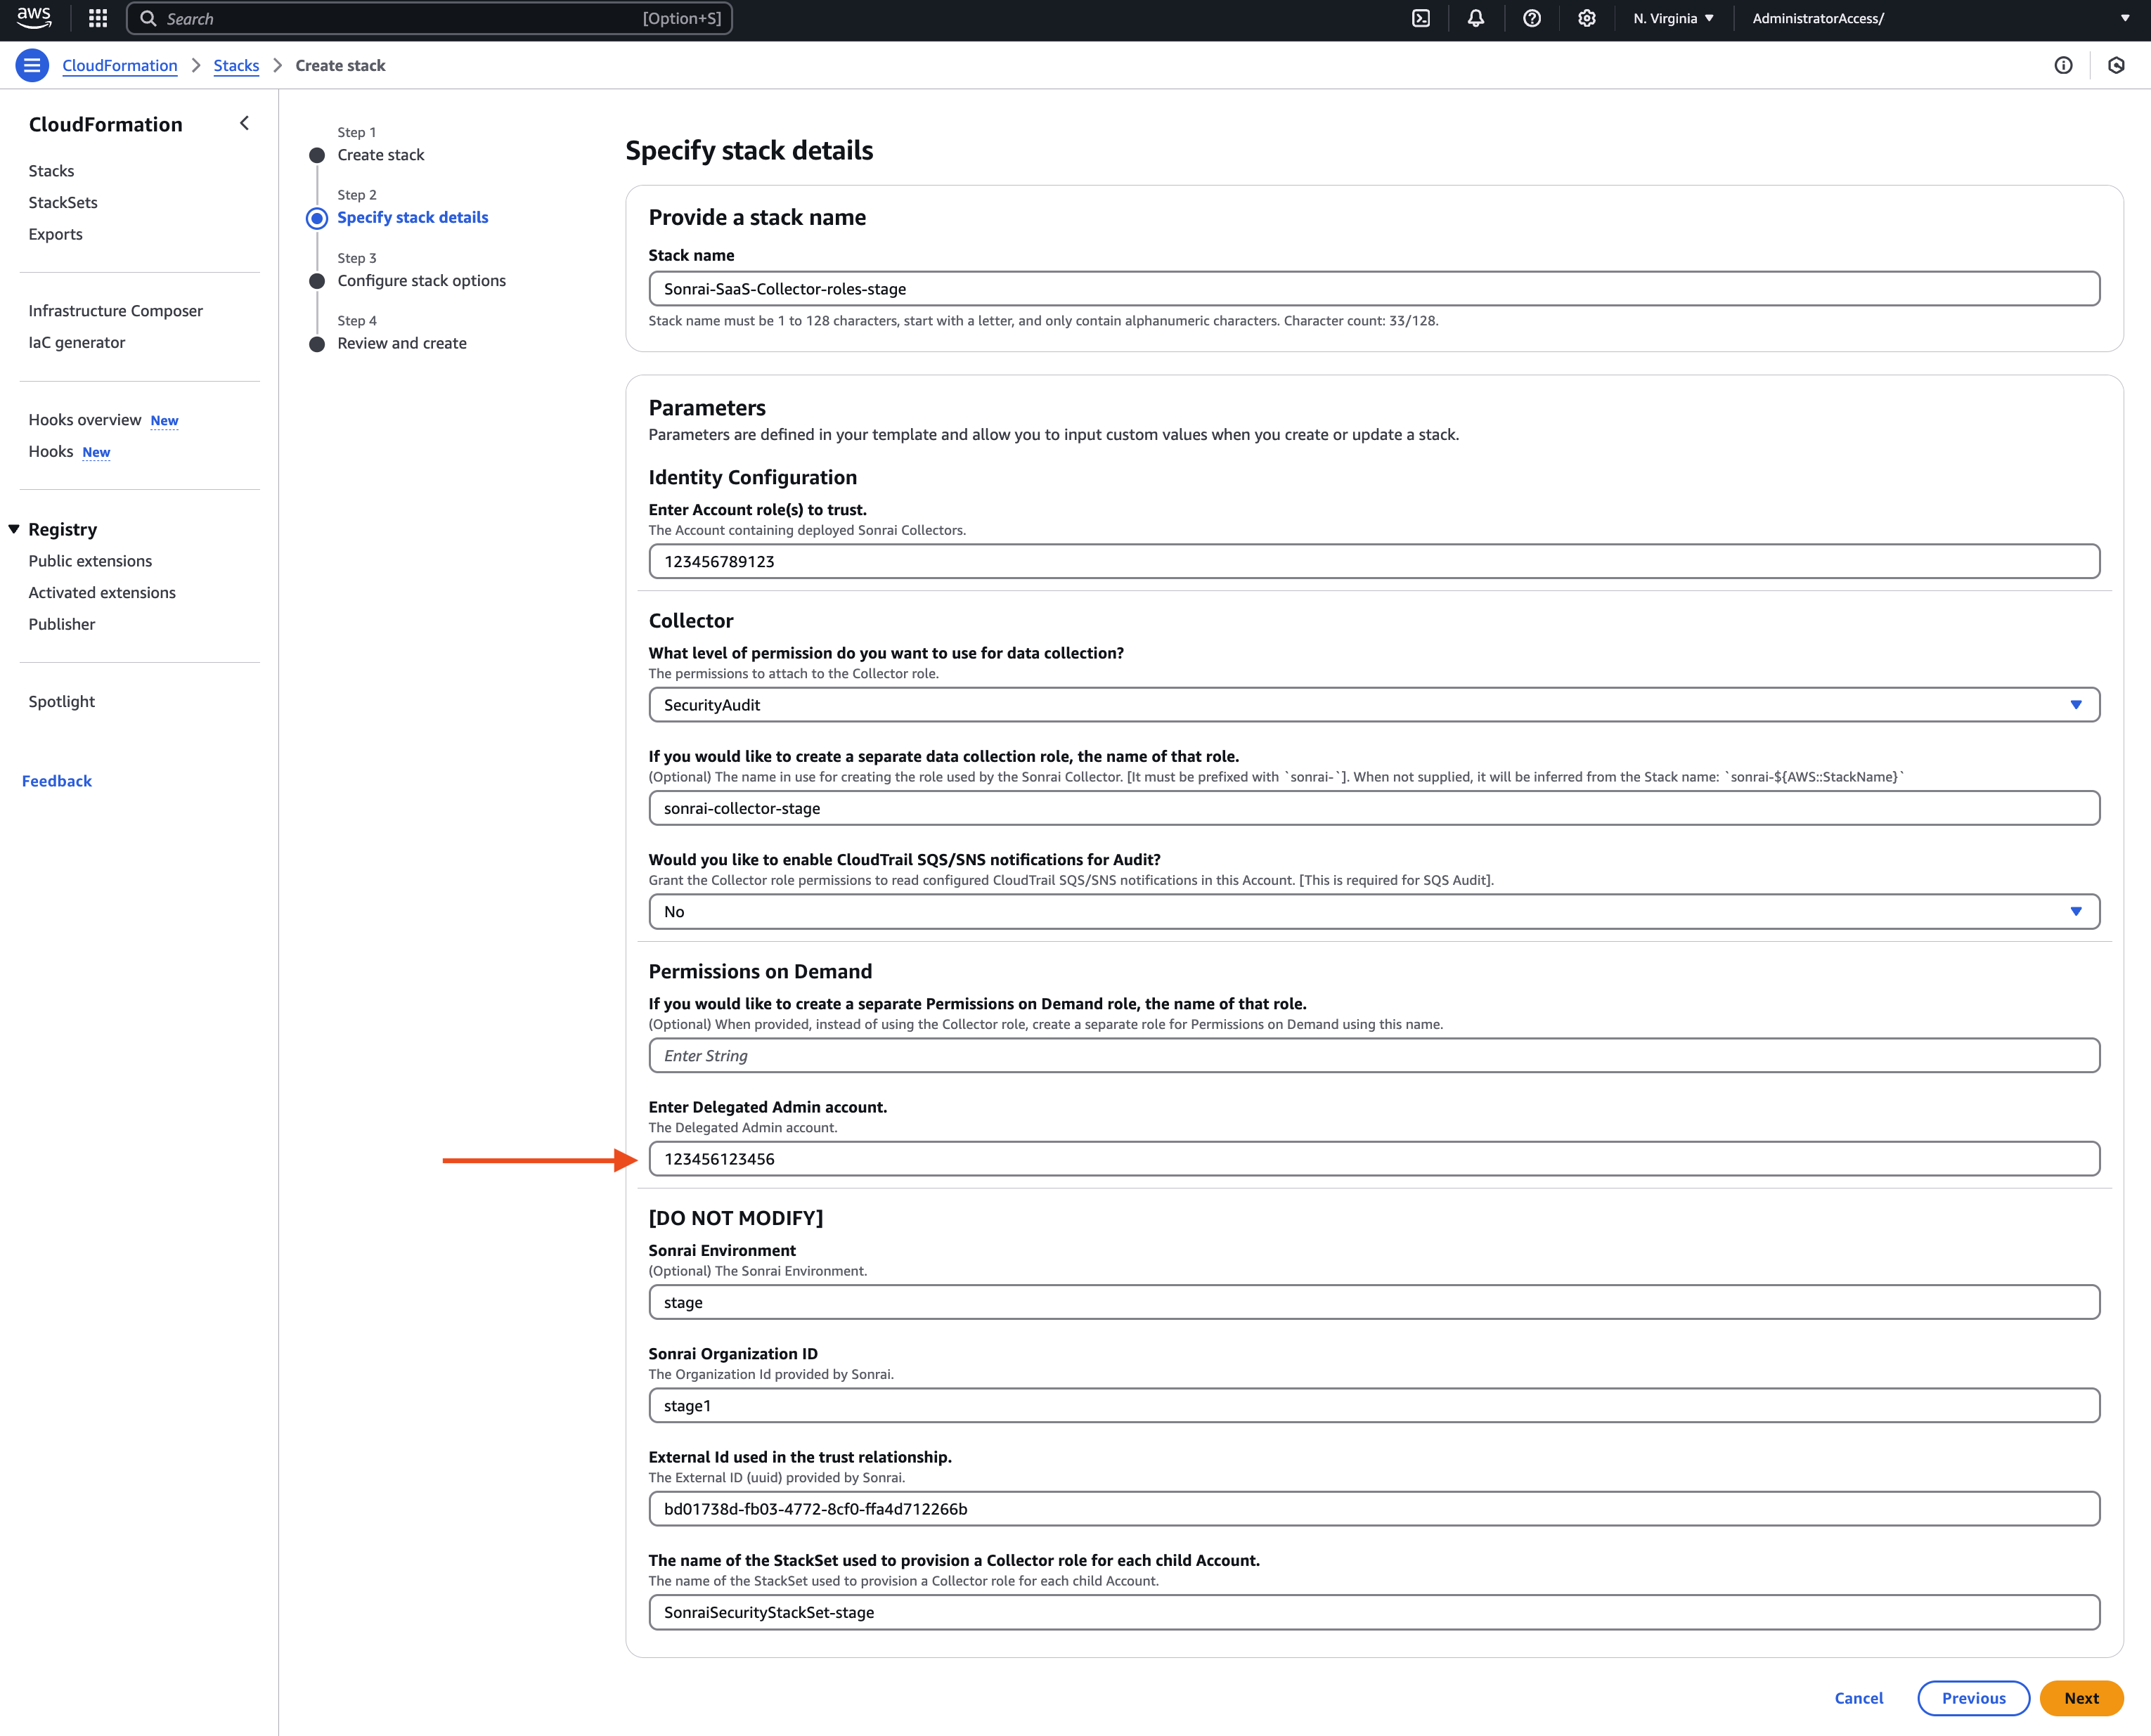Open Activated extensions
This screenshot has height=1736, width=2151.
(x=102, y=592)
